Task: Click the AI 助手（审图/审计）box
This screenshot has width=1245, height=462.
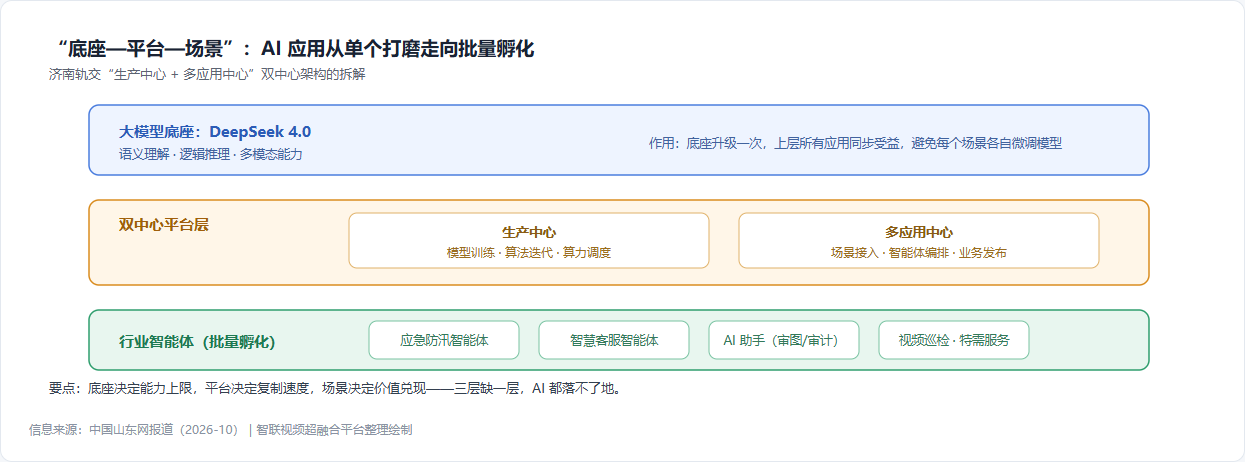Action: [x=784, y=340]
